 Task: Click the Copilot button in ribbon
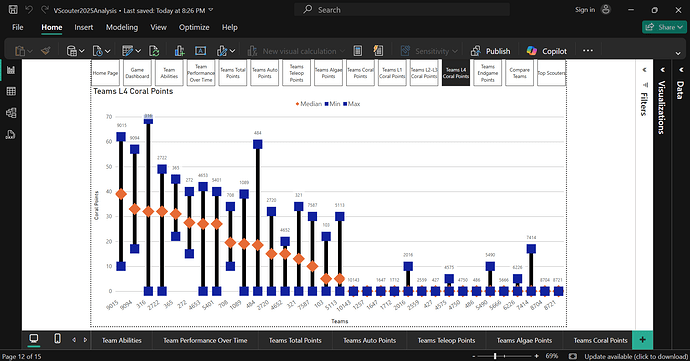click(x=547, y=51)
